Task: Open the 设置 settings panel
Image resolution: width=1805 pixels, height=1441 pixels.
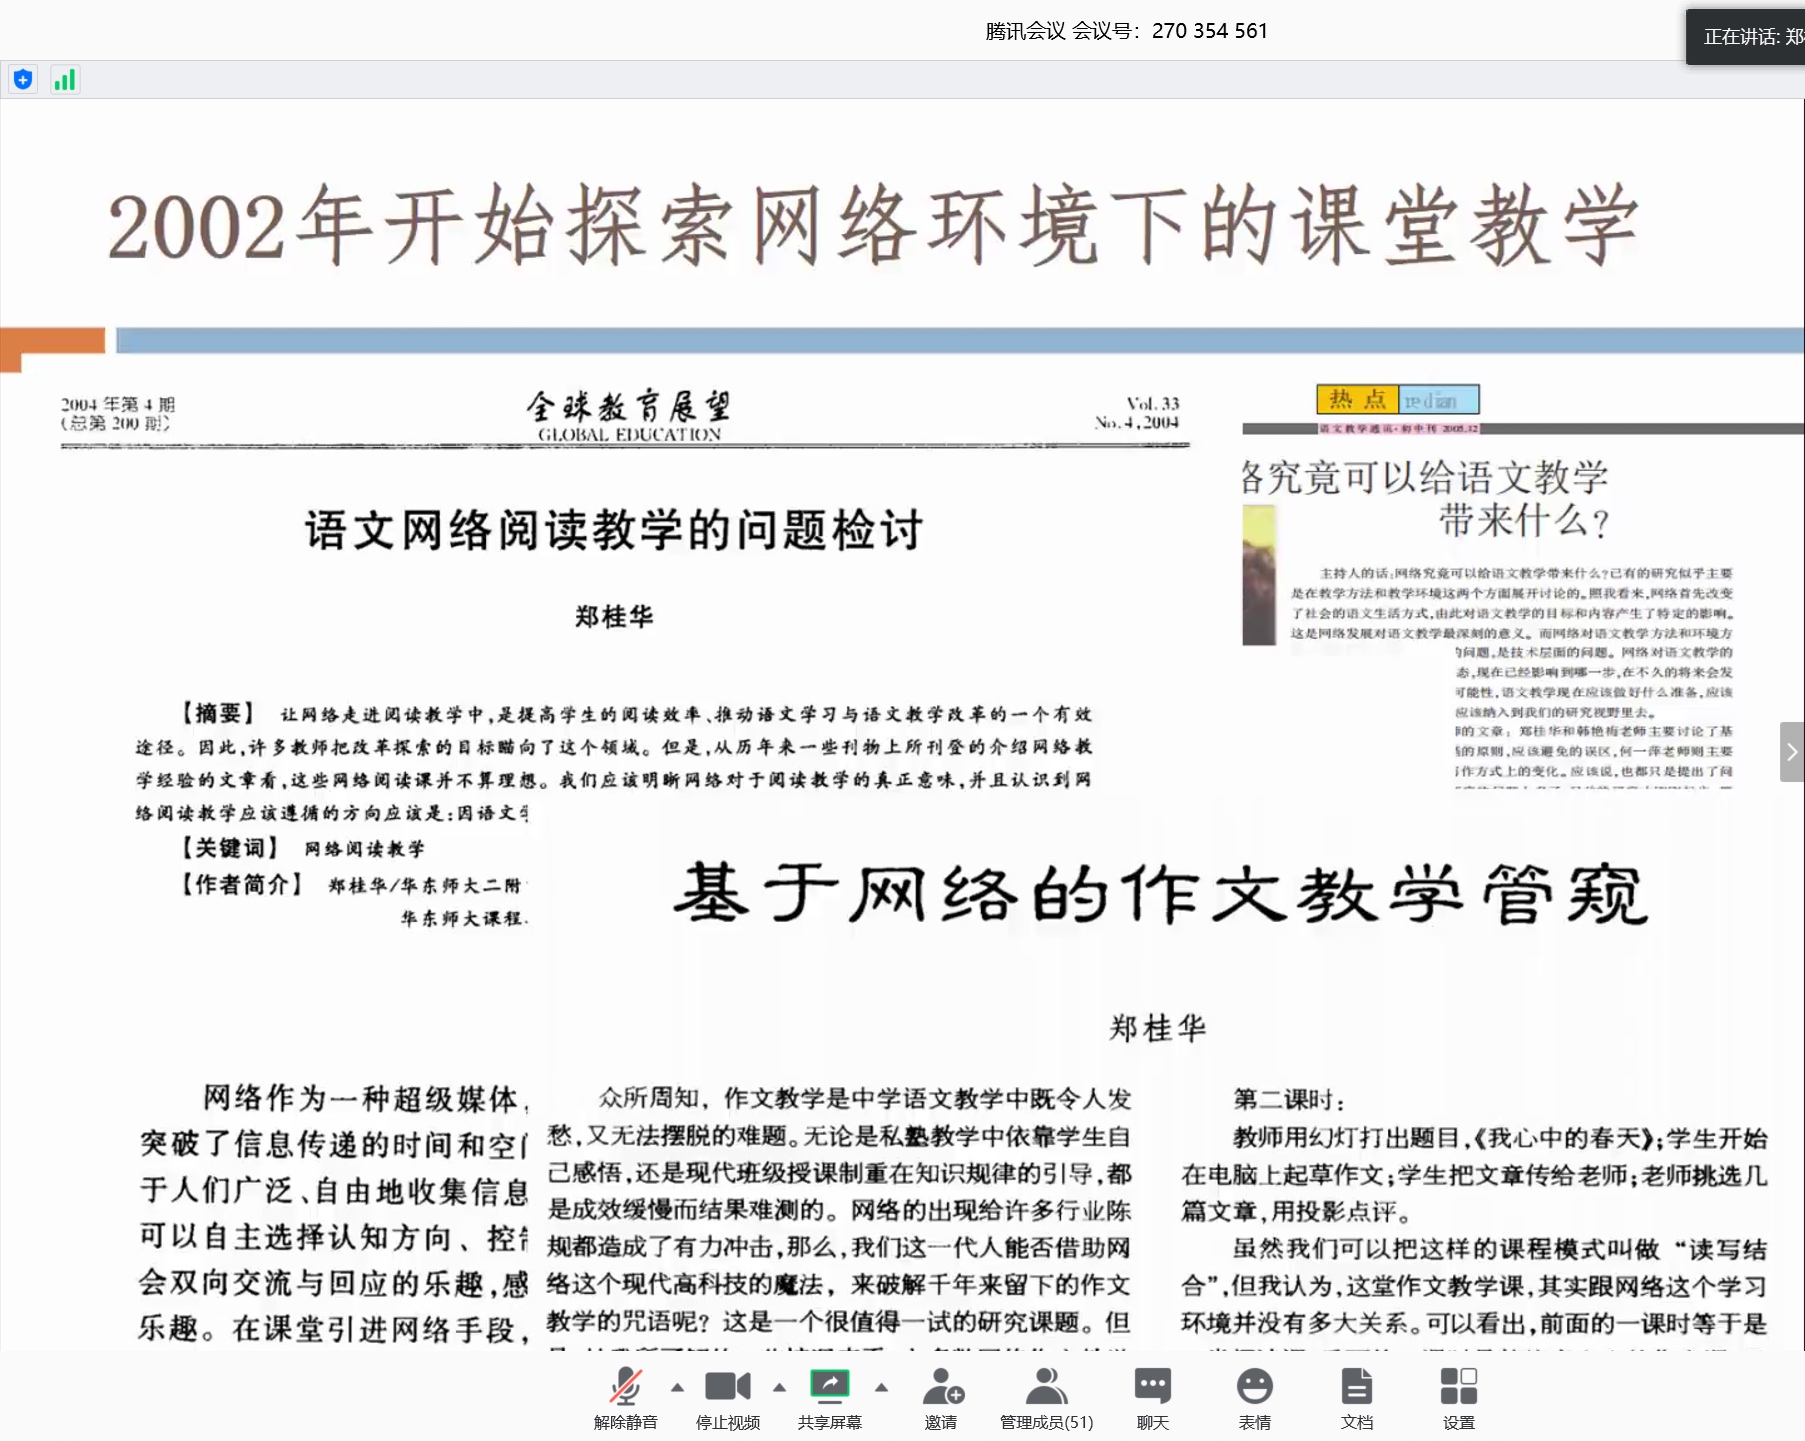Action: [1458, 1398]
